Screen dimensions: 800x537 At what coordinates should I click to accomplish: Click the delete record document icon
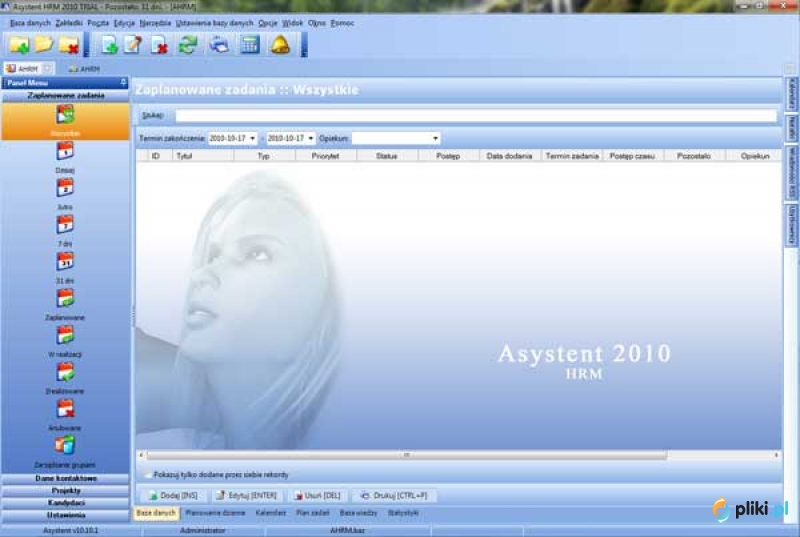159,45
